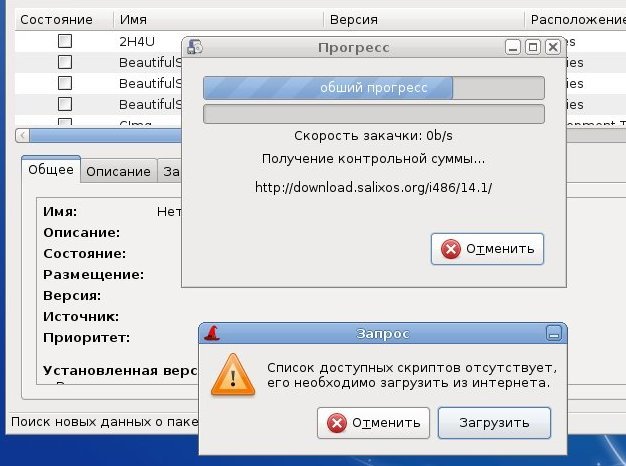This screenshot has height=466, width=626.
Task: Sort the package list by Имя column
Action: (218, 20)
